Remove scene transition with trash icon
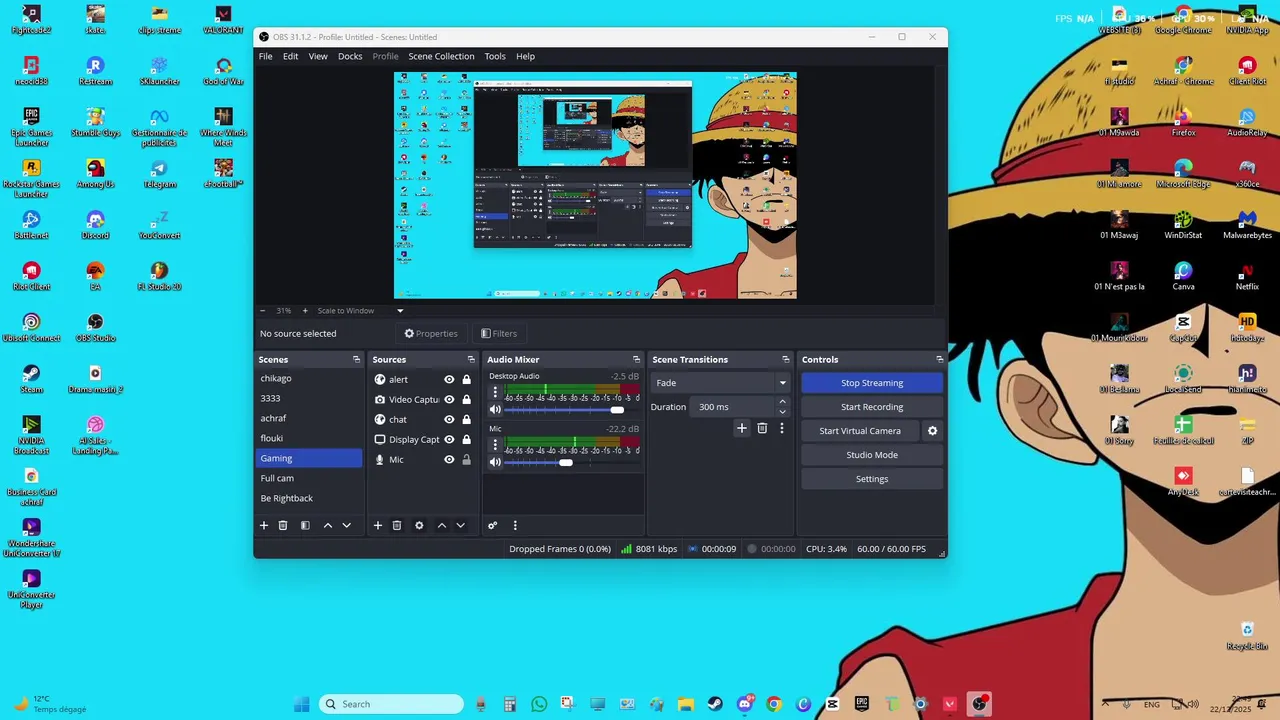Screen dimensions: 1280x720 762,428
